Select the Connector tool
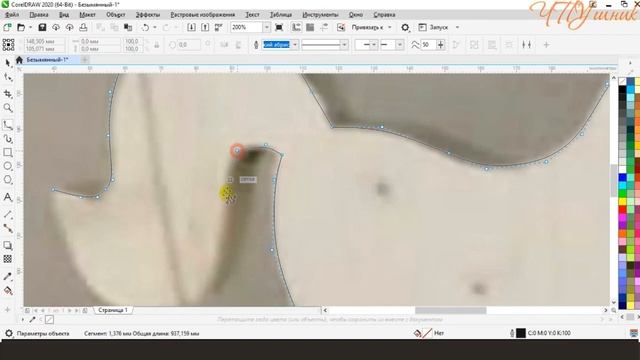640x360 pixels. (7, 228)
